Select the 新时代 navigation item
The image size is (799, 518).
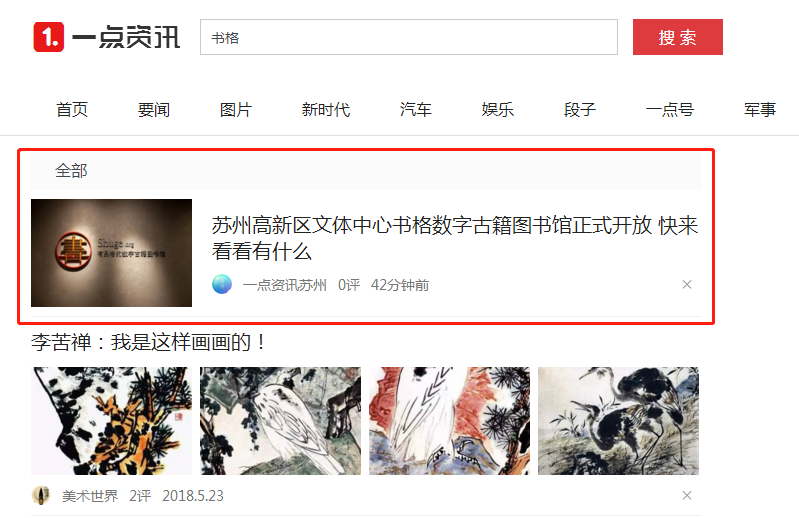326,110
